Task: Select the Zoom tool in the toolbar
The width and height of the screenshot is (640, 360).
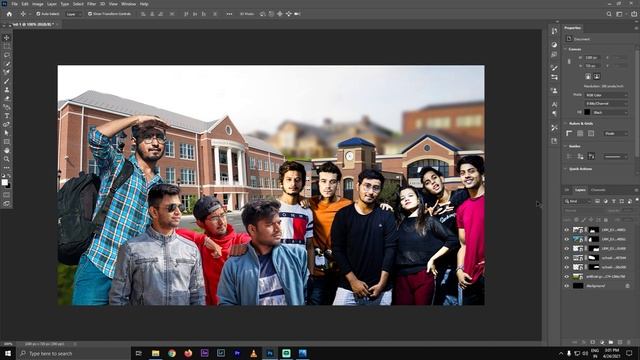Action: (x=7, y=159)
